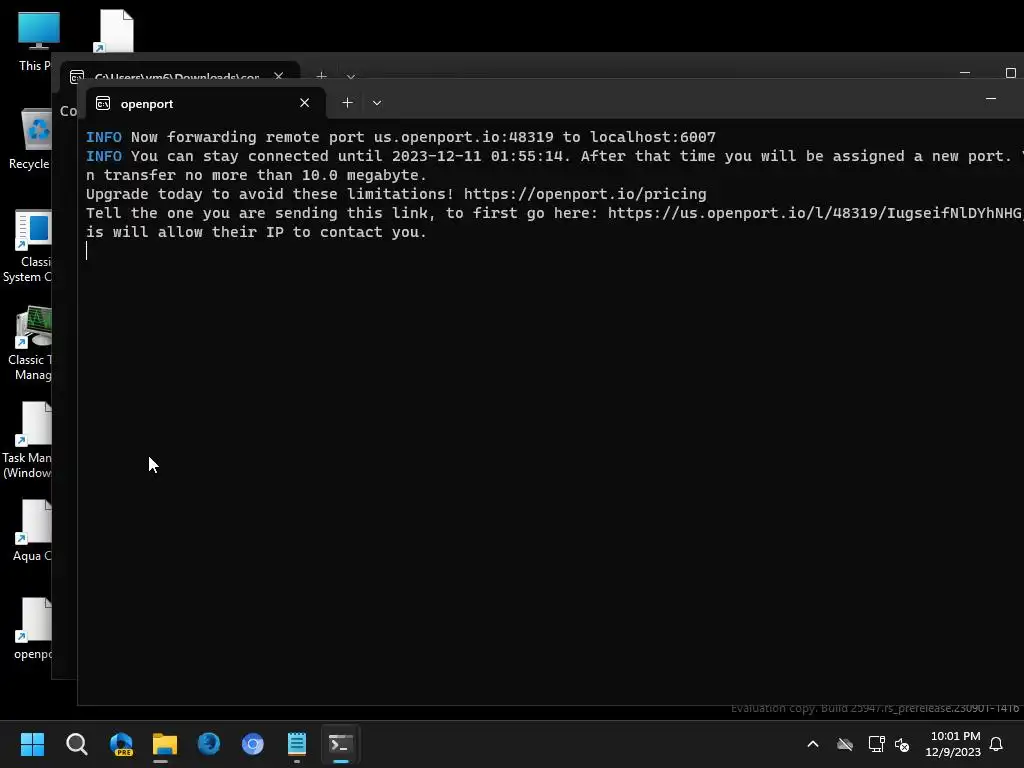The width and height of the screenshot is (1024, 768).
Task: Open the Chromium browser from taskbar
Action: point(253,744)
